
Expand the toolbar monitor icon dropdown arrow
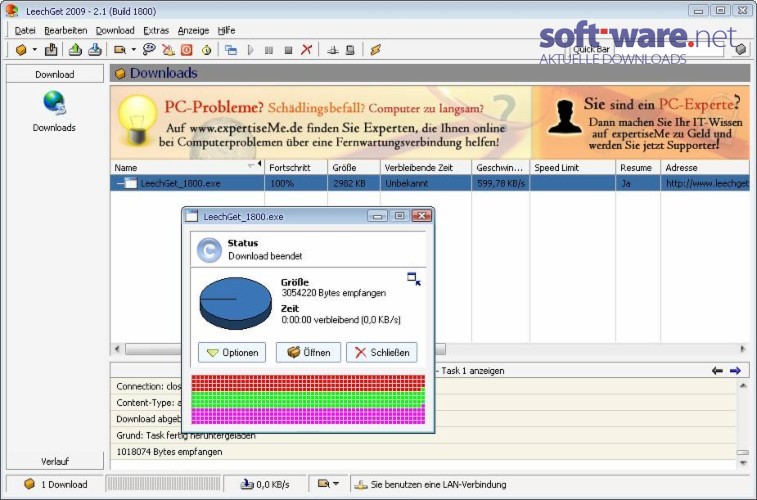[134, 50]
